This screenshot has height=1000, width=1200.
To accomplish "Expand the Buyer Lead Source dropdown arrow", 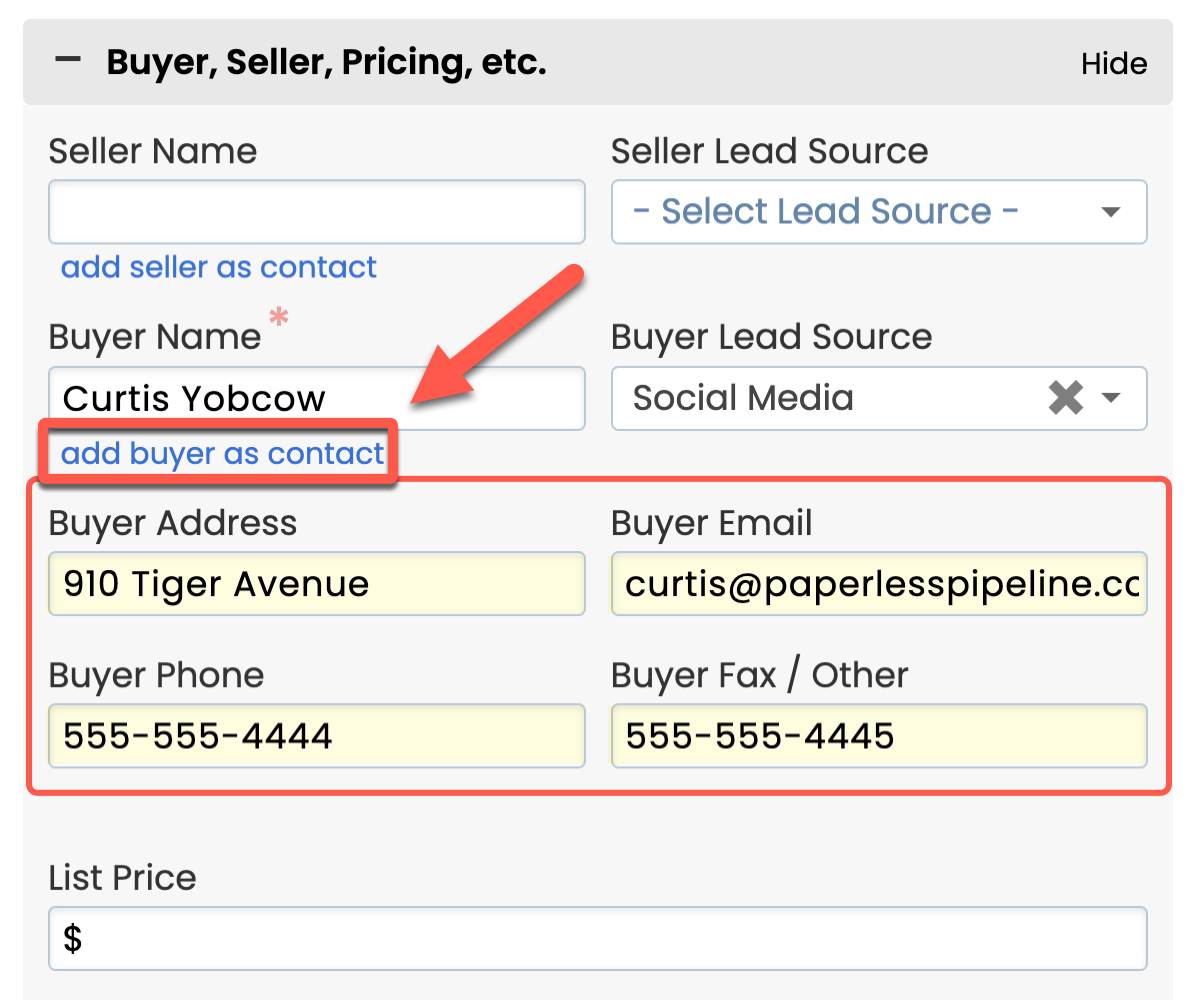I will [x=1110, y=398].
